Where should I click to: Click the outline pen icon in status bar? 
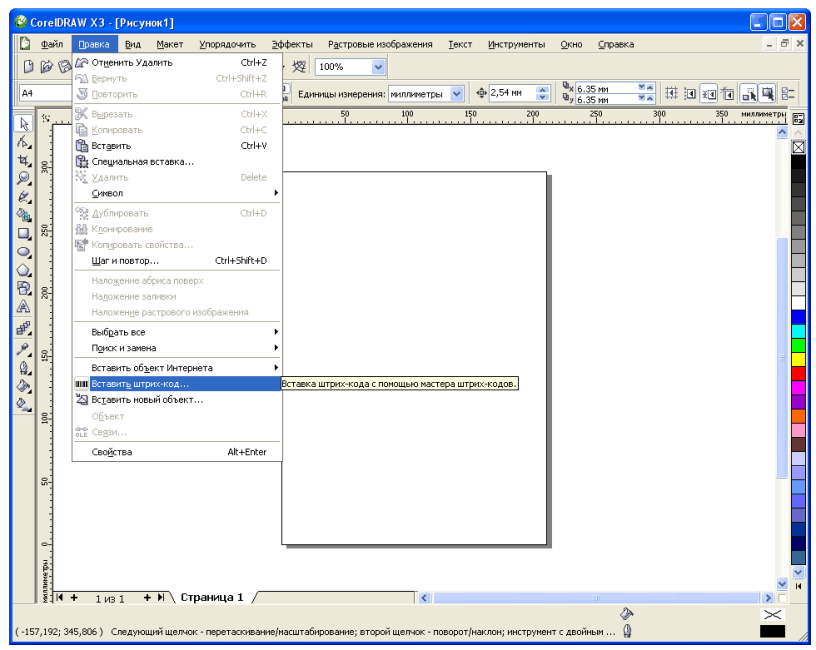(628, 631)
